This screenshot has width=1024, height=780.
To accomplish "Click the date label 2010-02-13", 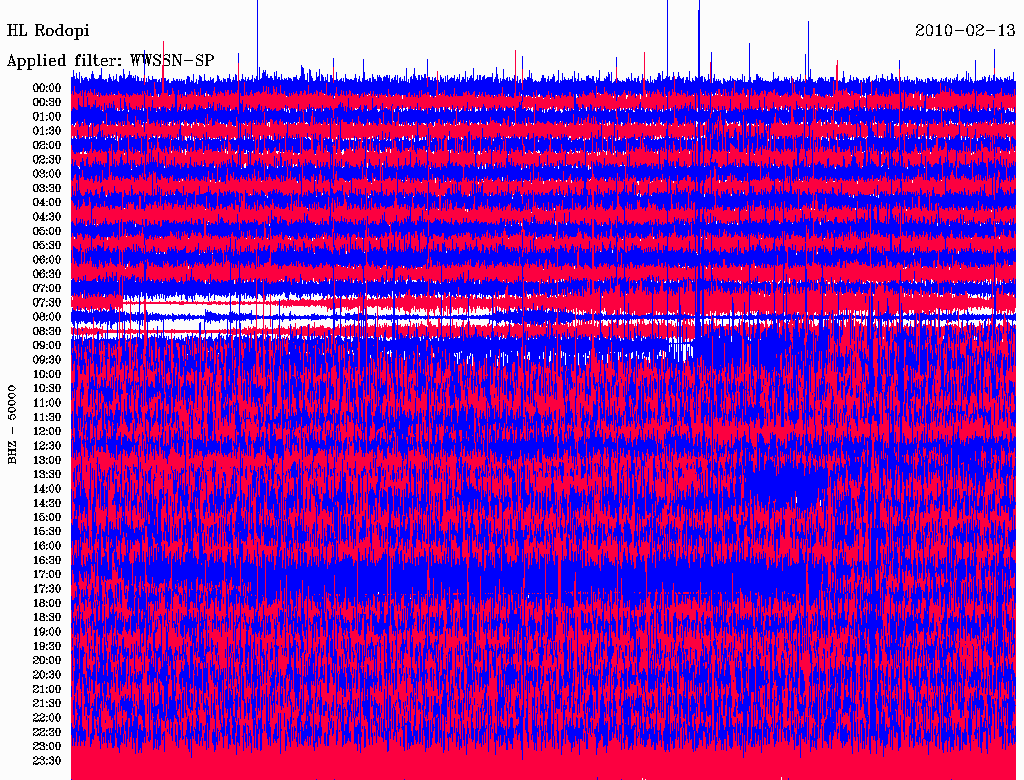I will pyautogui.click(x=965, y=31).
